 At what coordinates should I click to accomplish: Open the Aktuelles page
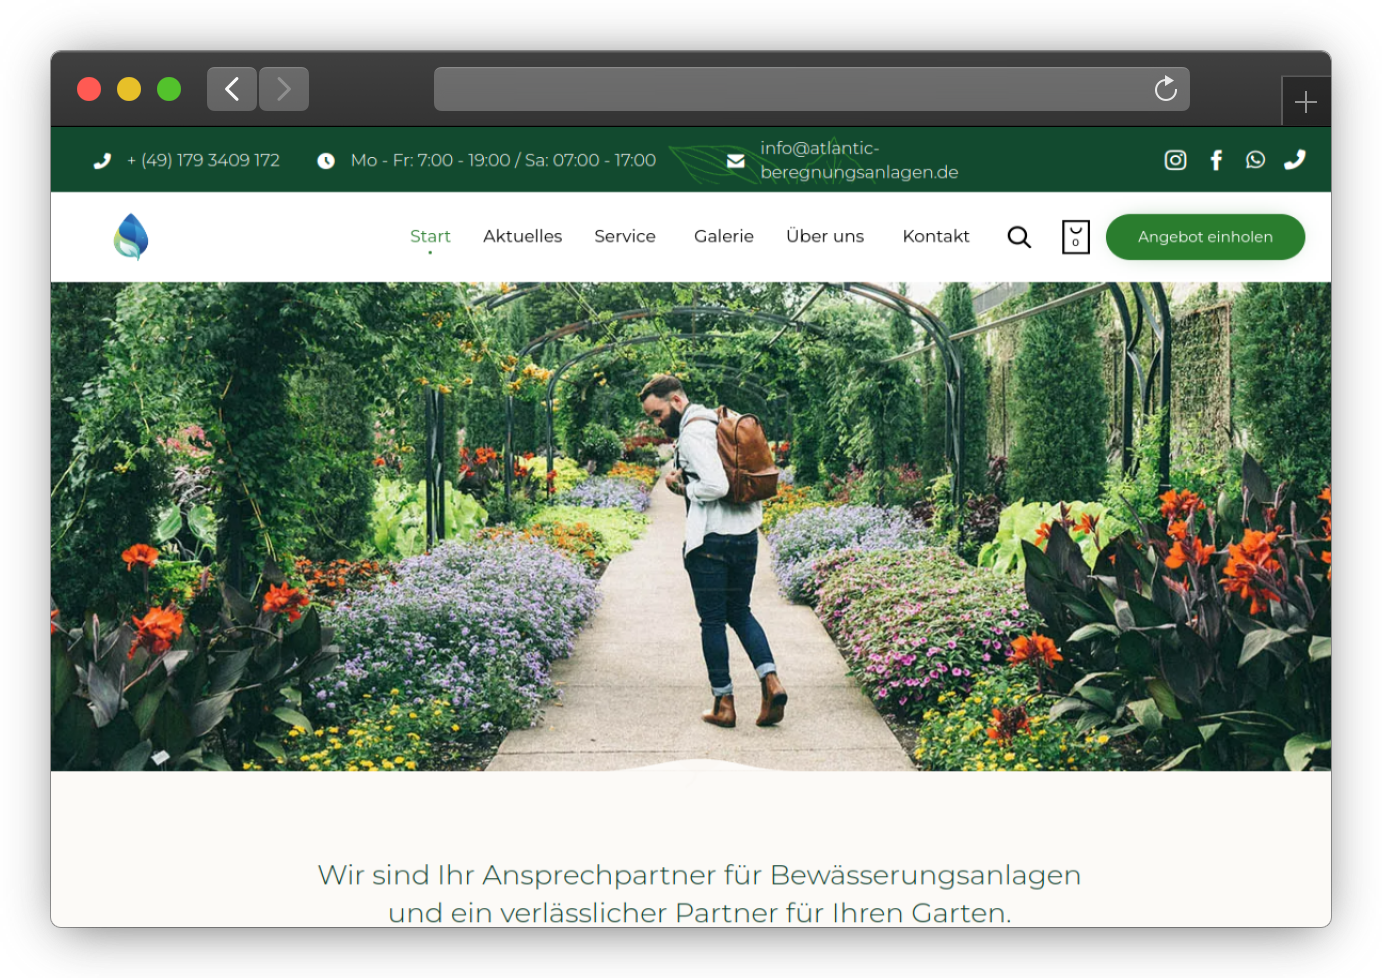point(522,237)
